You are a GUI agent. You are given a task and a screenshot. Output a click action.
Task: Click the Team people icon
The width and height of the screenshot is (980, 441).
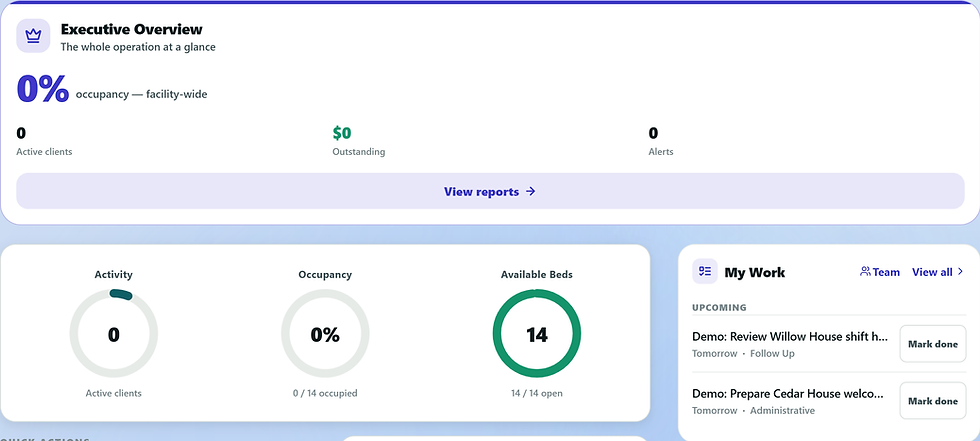tap(865, 272)
